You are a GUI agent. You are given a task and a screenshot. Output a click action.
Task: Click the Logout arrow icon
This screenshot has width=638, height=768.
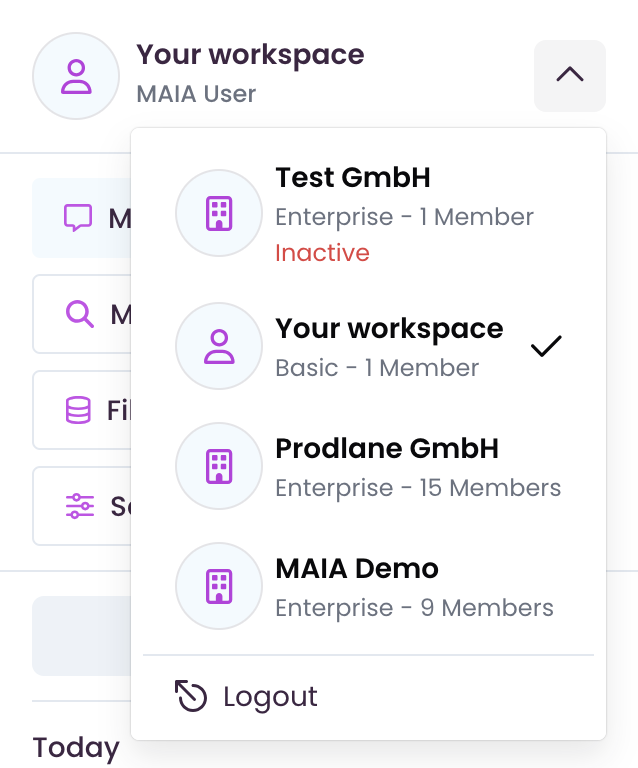[190, 696]
